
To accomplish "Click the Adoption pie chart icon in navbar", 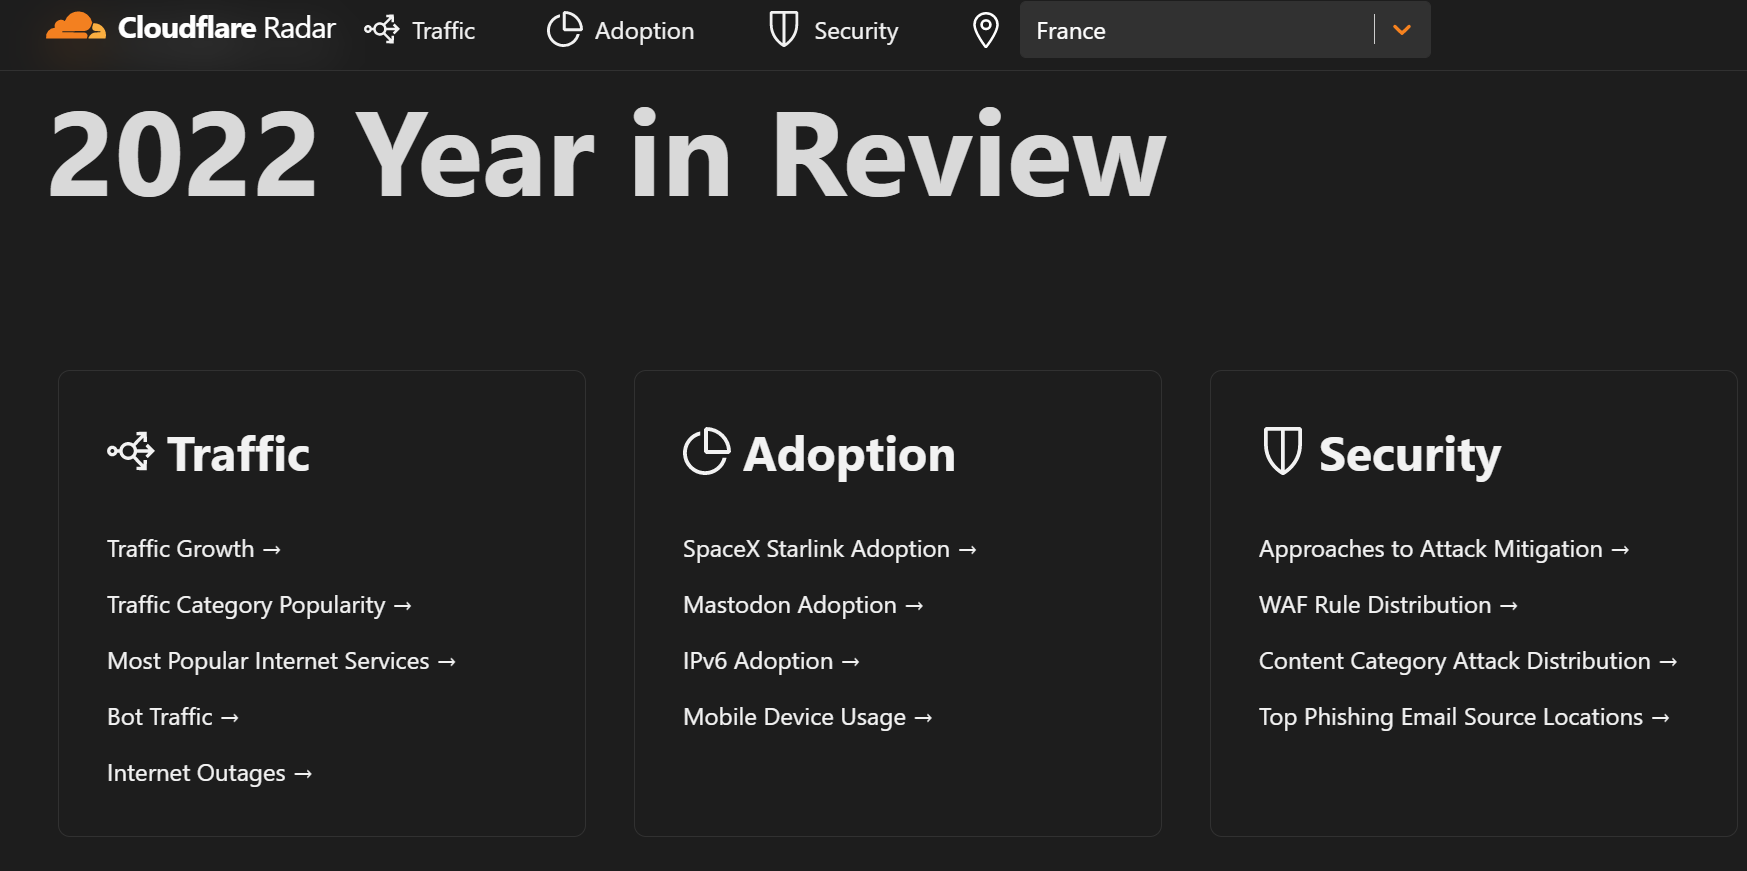I will tap(564, 30).
